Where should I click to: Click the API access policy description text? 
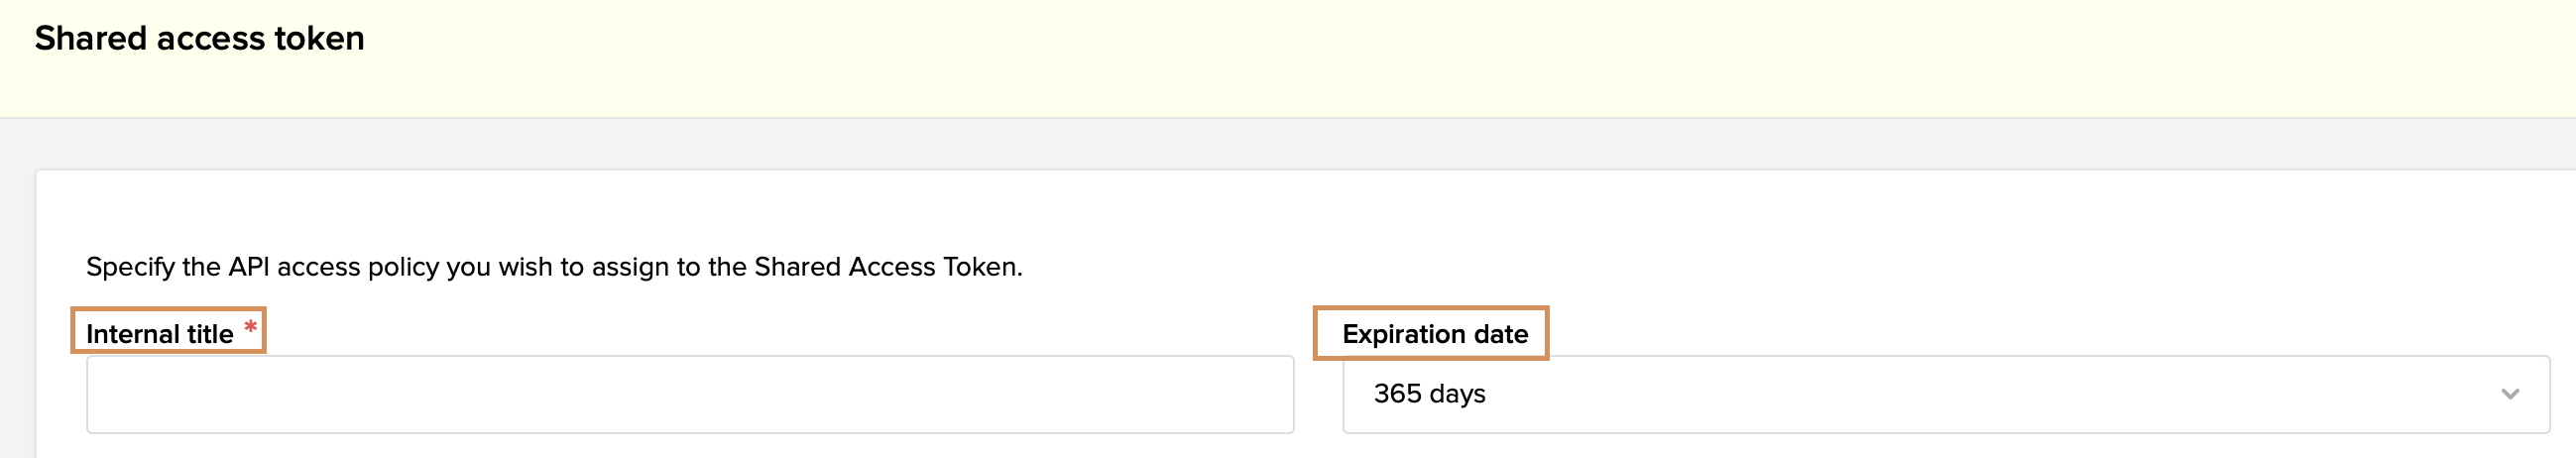[x=553, y=267]
